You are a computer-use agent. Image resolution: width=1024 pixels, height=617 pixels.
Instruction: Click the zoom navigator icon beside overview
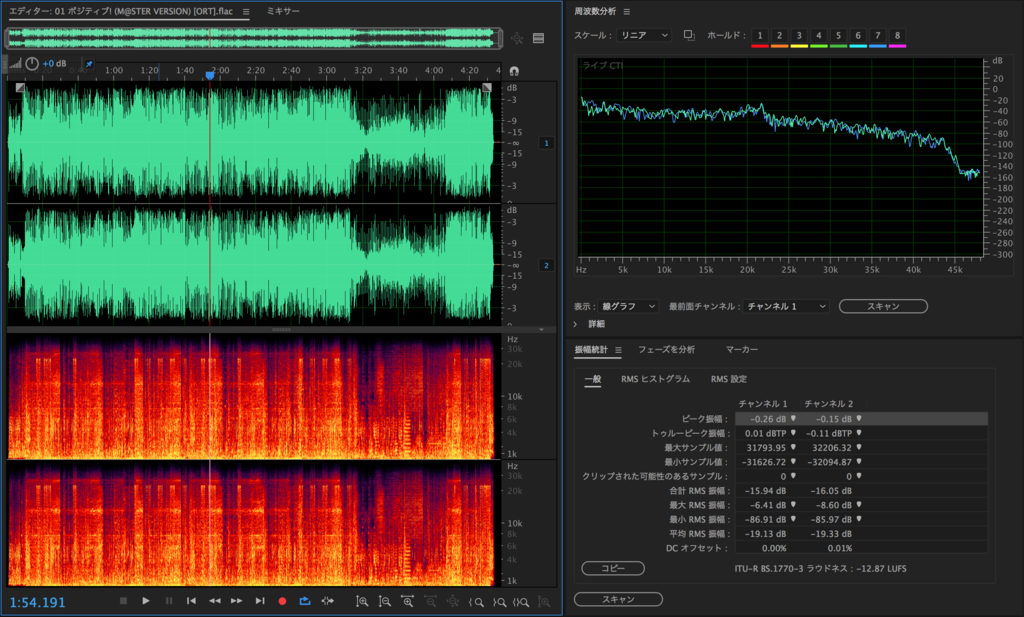517,39
